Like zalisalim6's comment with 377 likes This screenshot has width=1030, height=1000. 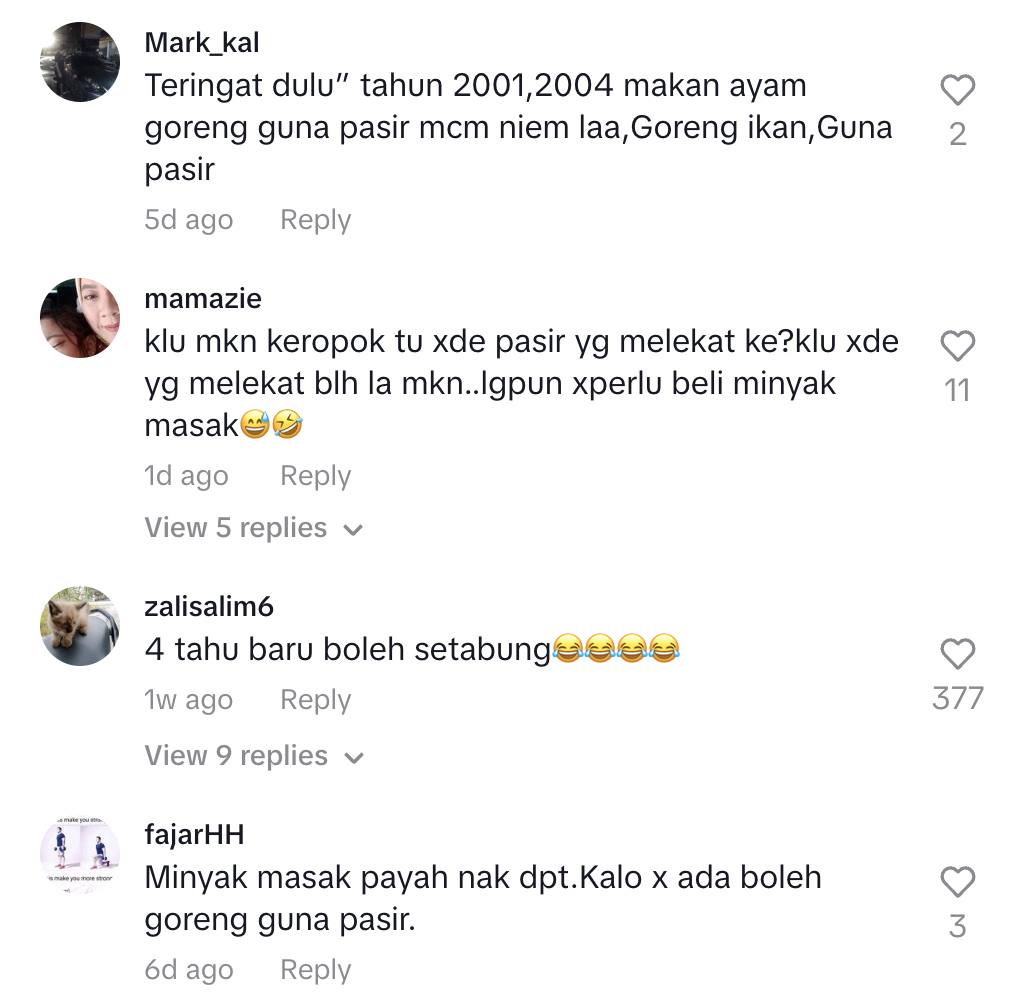(x=957, y=654)
